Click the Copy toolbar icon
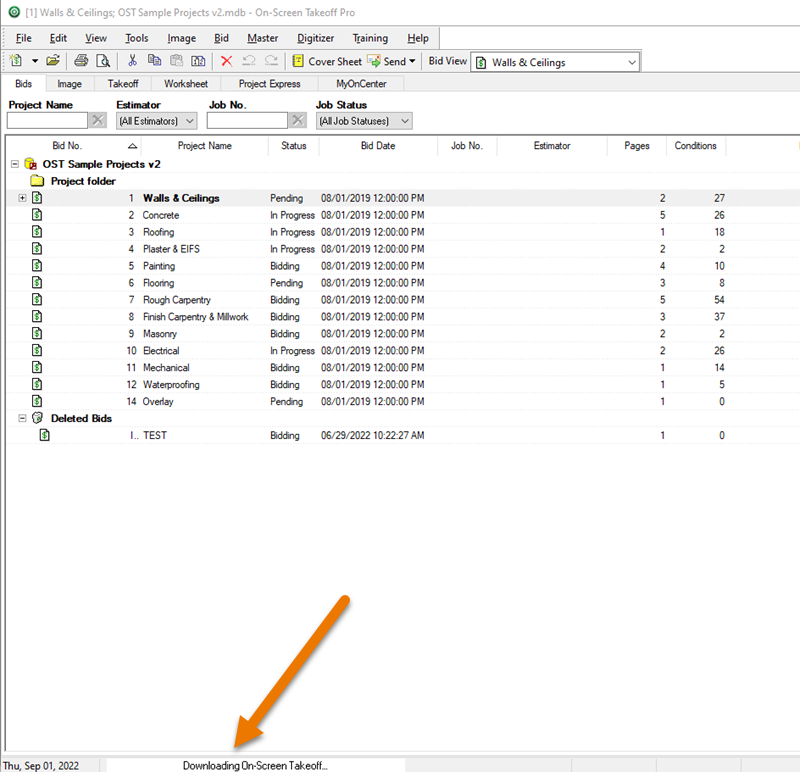Image resolution: width=800 pixels, height=772 pixels. click(x=154, y=61)
